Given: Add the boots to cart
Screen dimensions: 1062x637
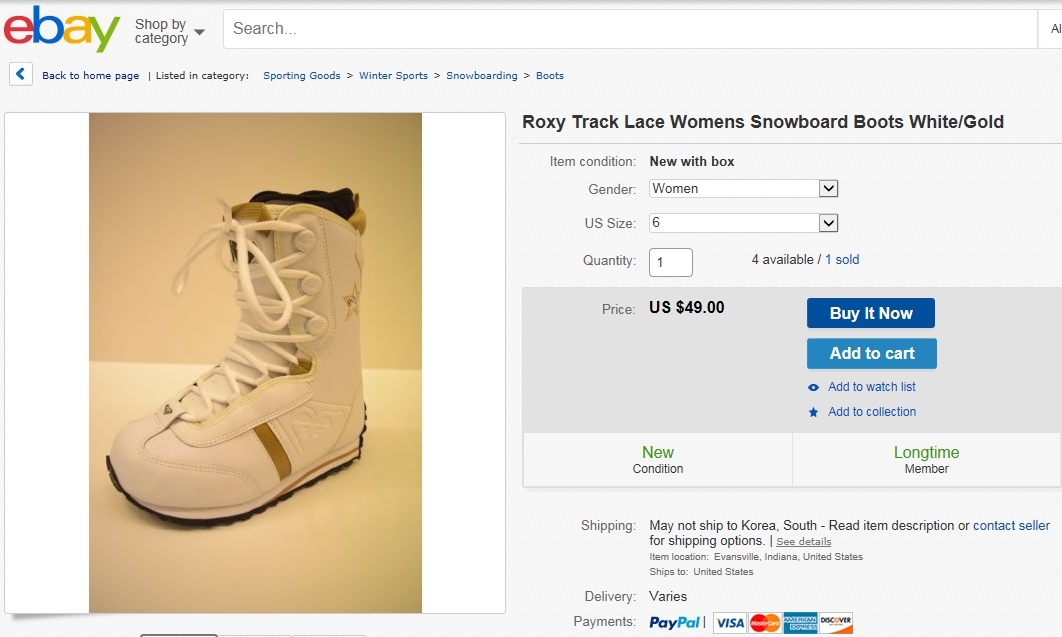Looking at the screenshot, I should pos(872,353).
